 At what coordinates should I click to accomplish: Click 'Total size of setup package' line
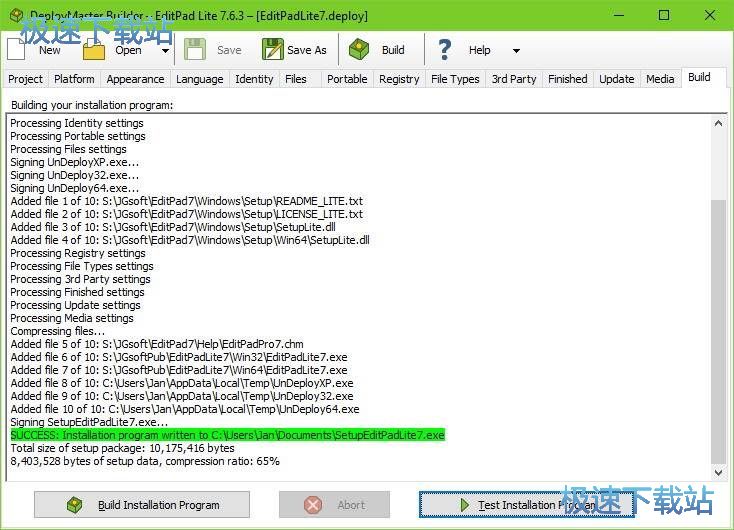[x=122, y=448]
